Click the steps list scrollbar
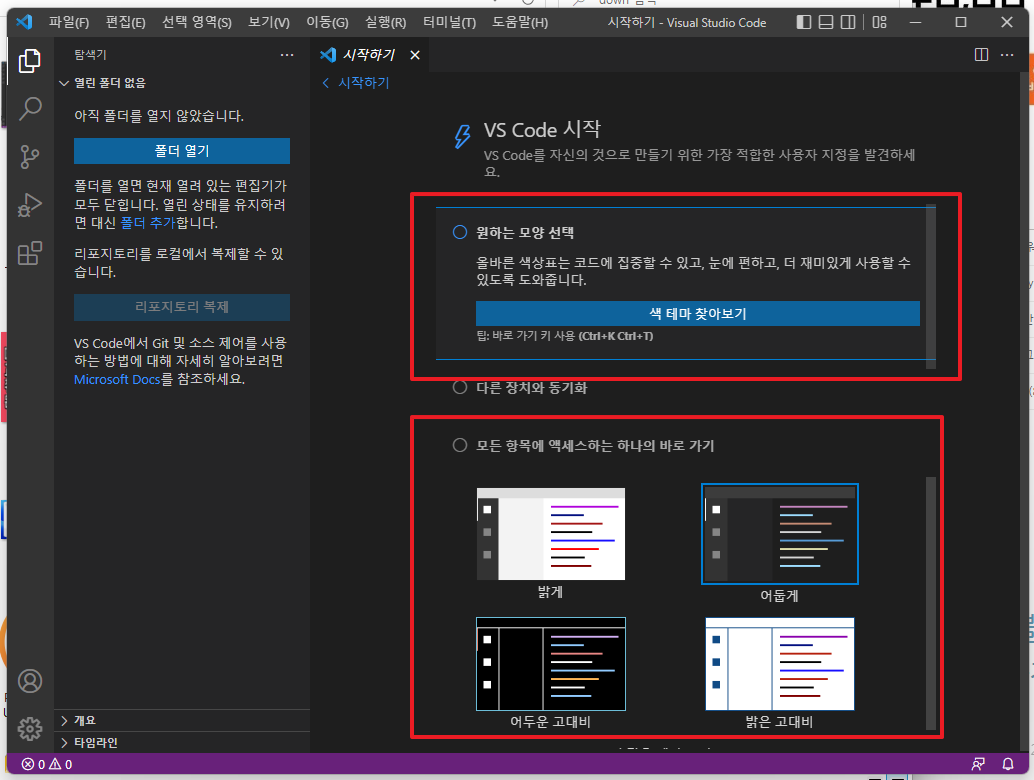 click(x=930, y=286)
